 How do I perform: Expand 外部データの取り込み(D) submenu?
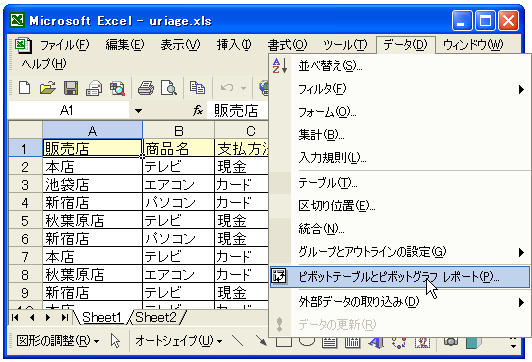pyautogui.click(x=400, y=302)
